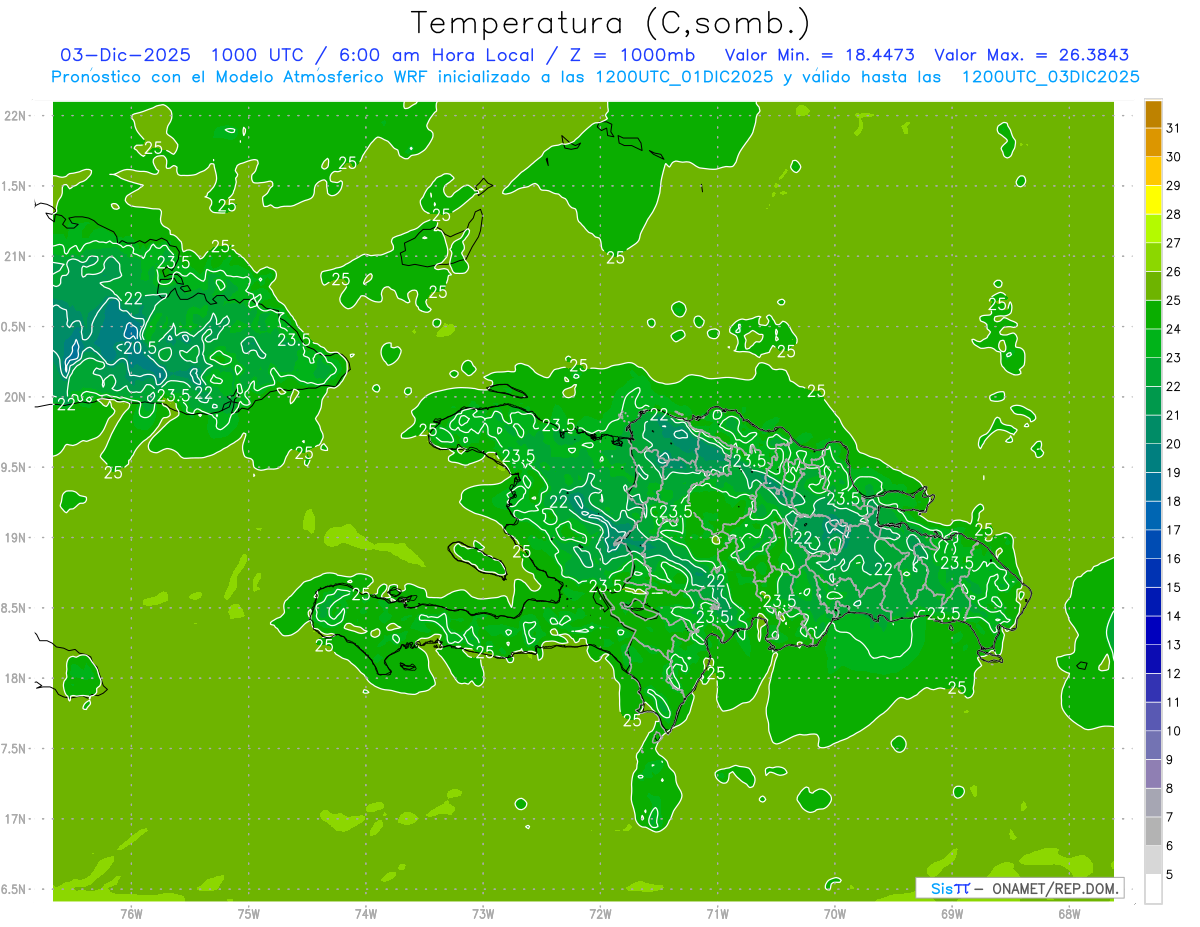The width and height of the screenshot is (1200, 927).
Task: Click the '68W' longitude axis label
Action: point(1069,914)
